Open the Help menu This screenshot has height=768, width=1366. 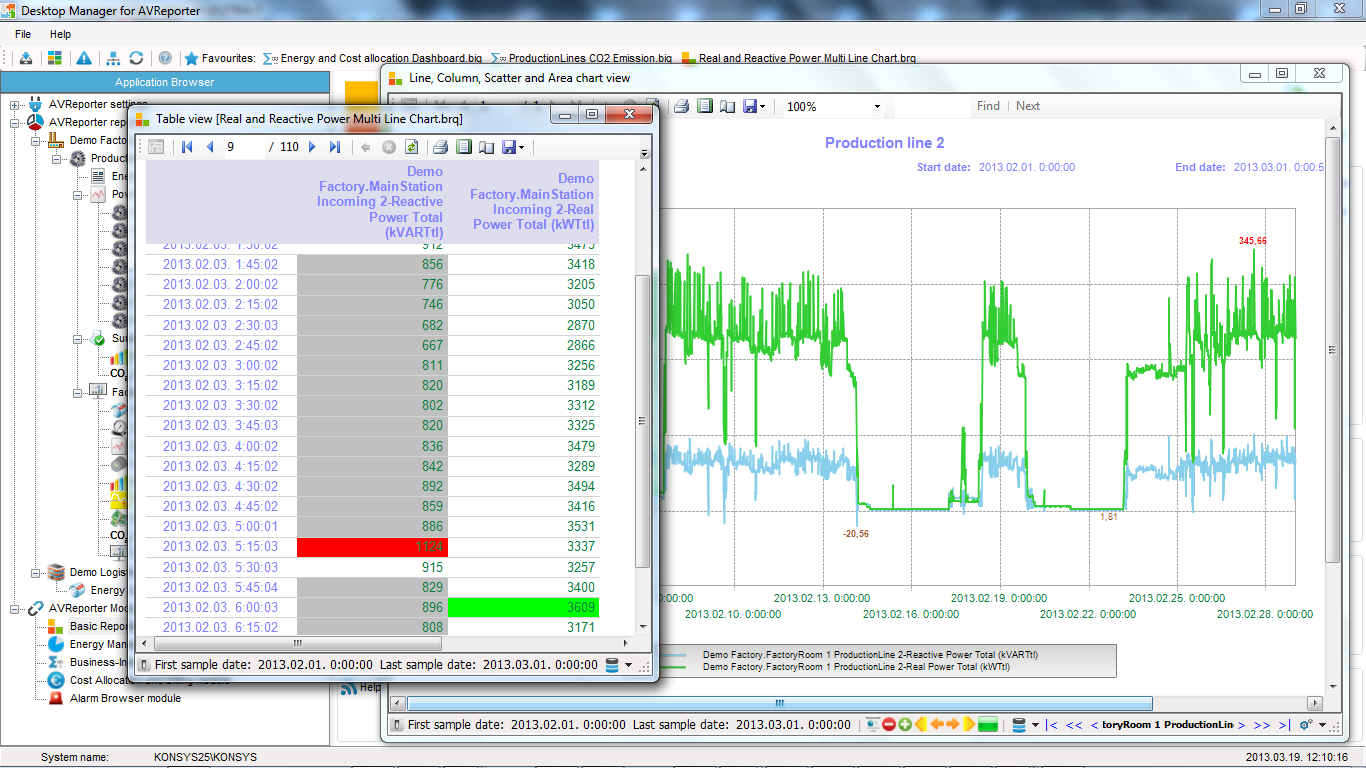coord(60,34)
